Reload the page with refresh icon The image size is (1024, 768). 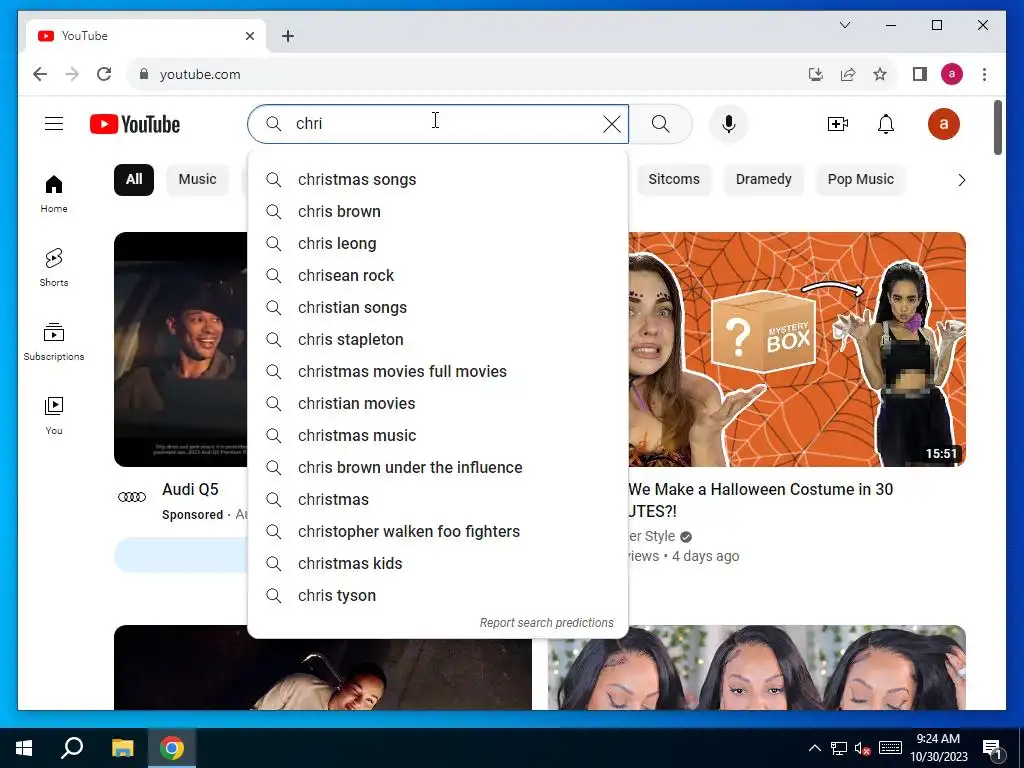tap(104, 74)
